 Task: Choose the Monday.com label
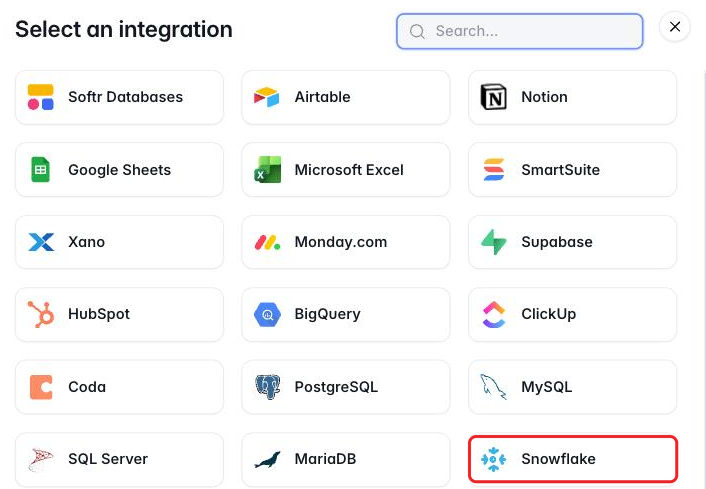click(341, 242)
